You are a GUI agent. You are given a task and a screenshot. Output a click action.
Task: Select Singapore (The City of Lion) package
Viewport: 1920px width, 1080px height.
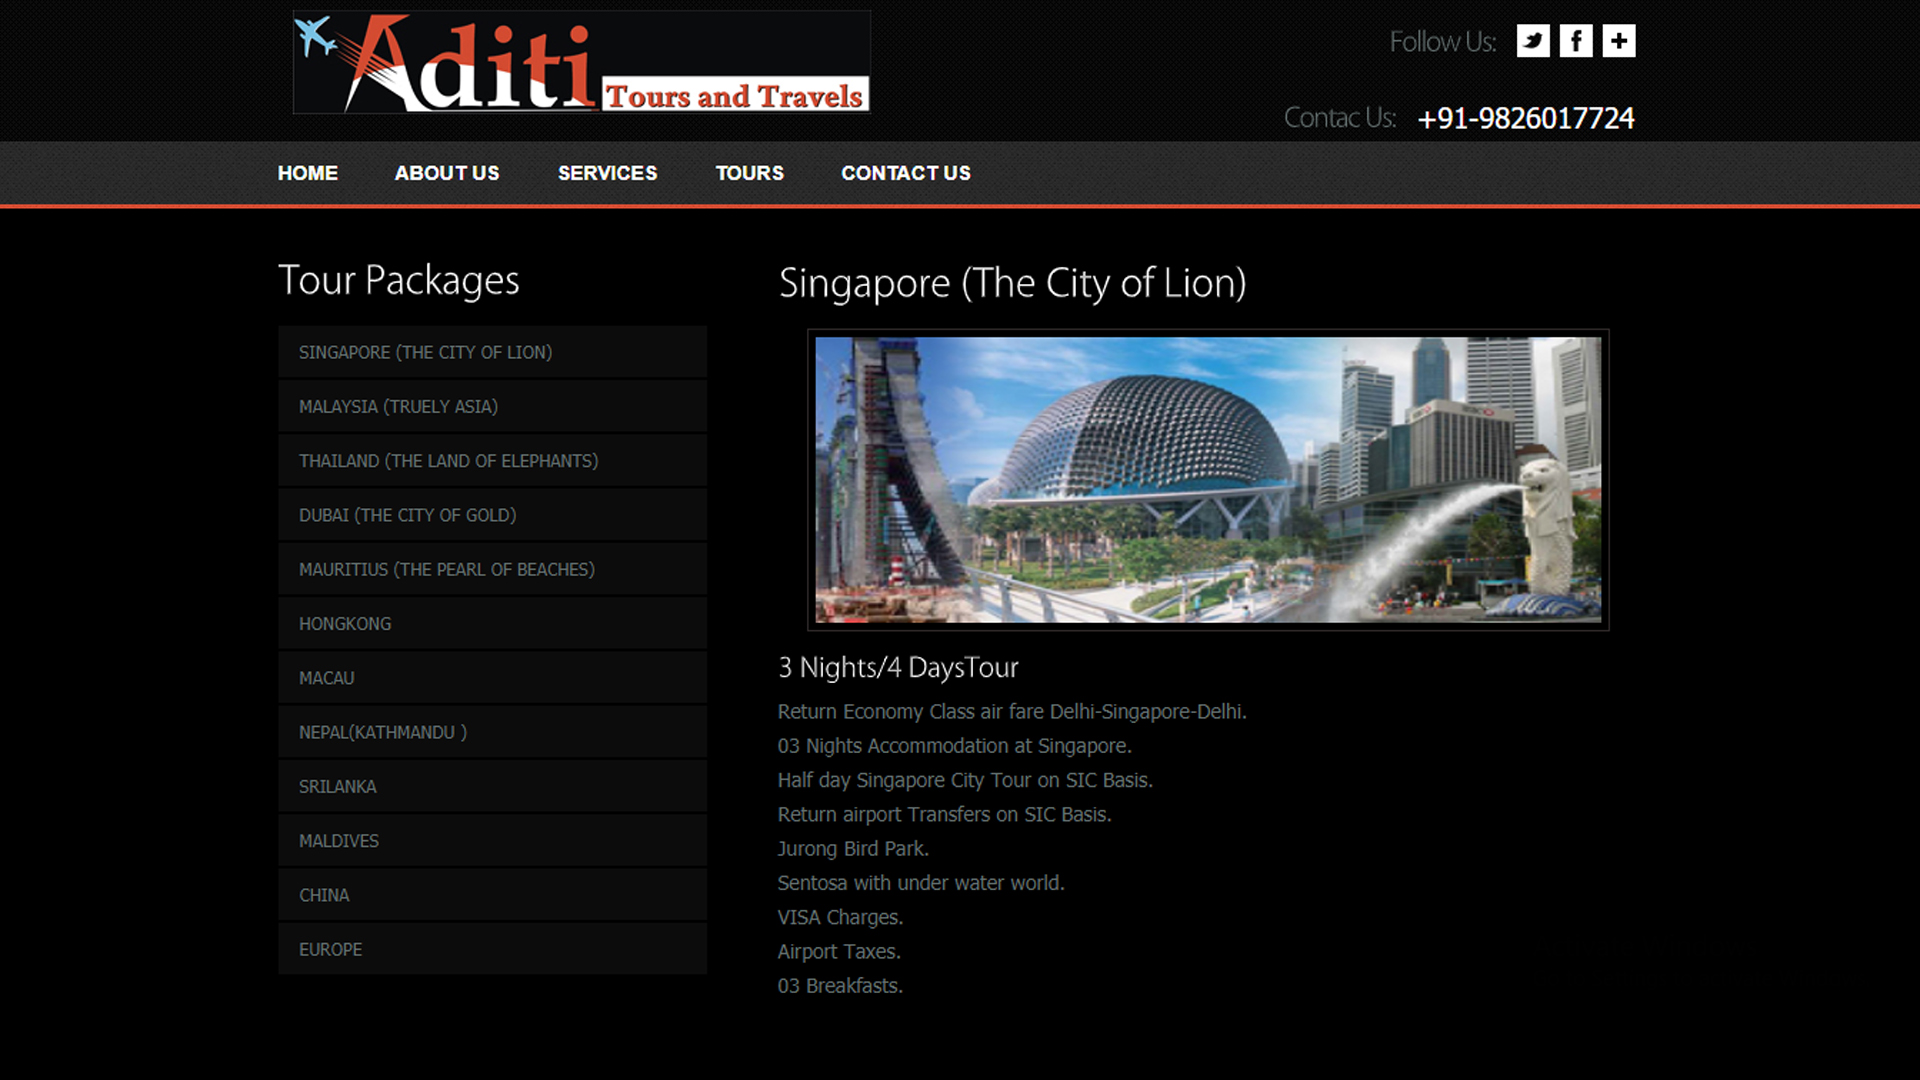[x=492, y=352]
